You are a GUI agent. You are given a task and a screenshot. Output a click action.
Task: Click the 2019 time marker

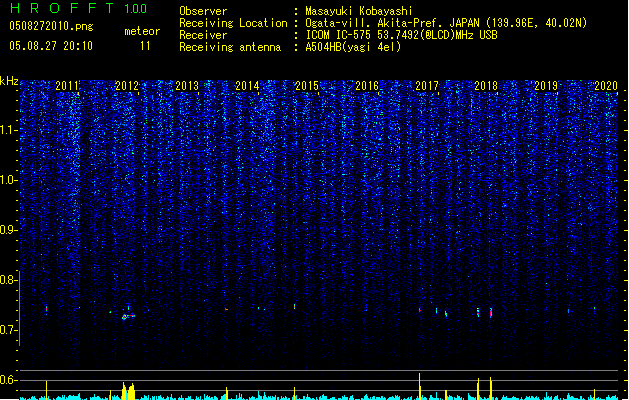546,86
